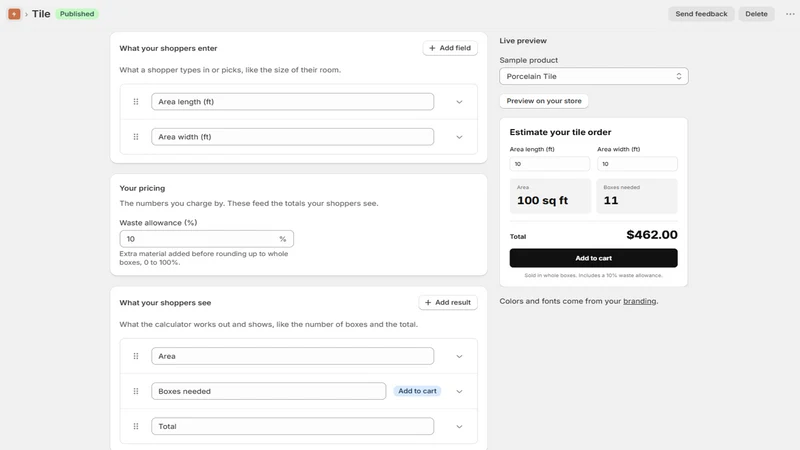This screenshot has height=450, width=800.
Task: Click the Tile page title
Action: 41,14
